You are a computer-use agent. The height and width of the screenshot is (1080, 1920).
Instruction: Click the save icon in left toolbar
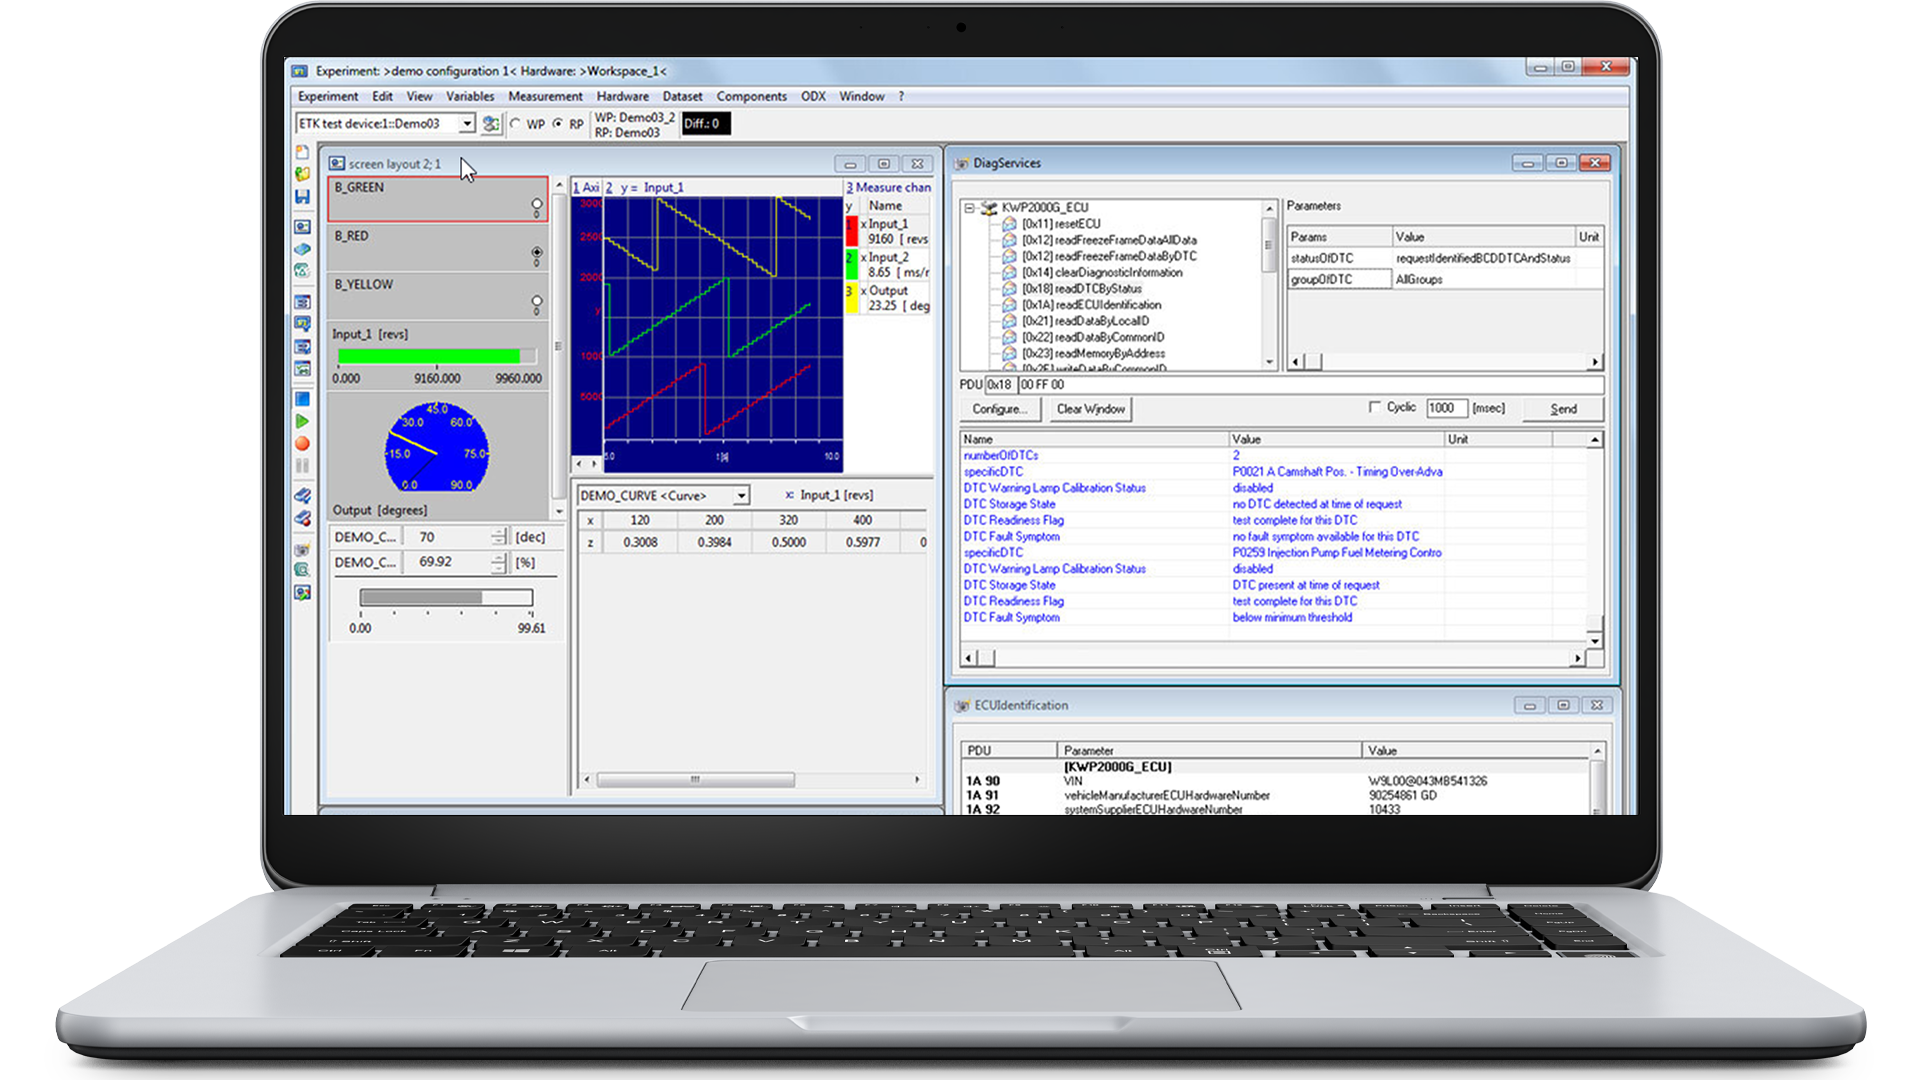302,197
